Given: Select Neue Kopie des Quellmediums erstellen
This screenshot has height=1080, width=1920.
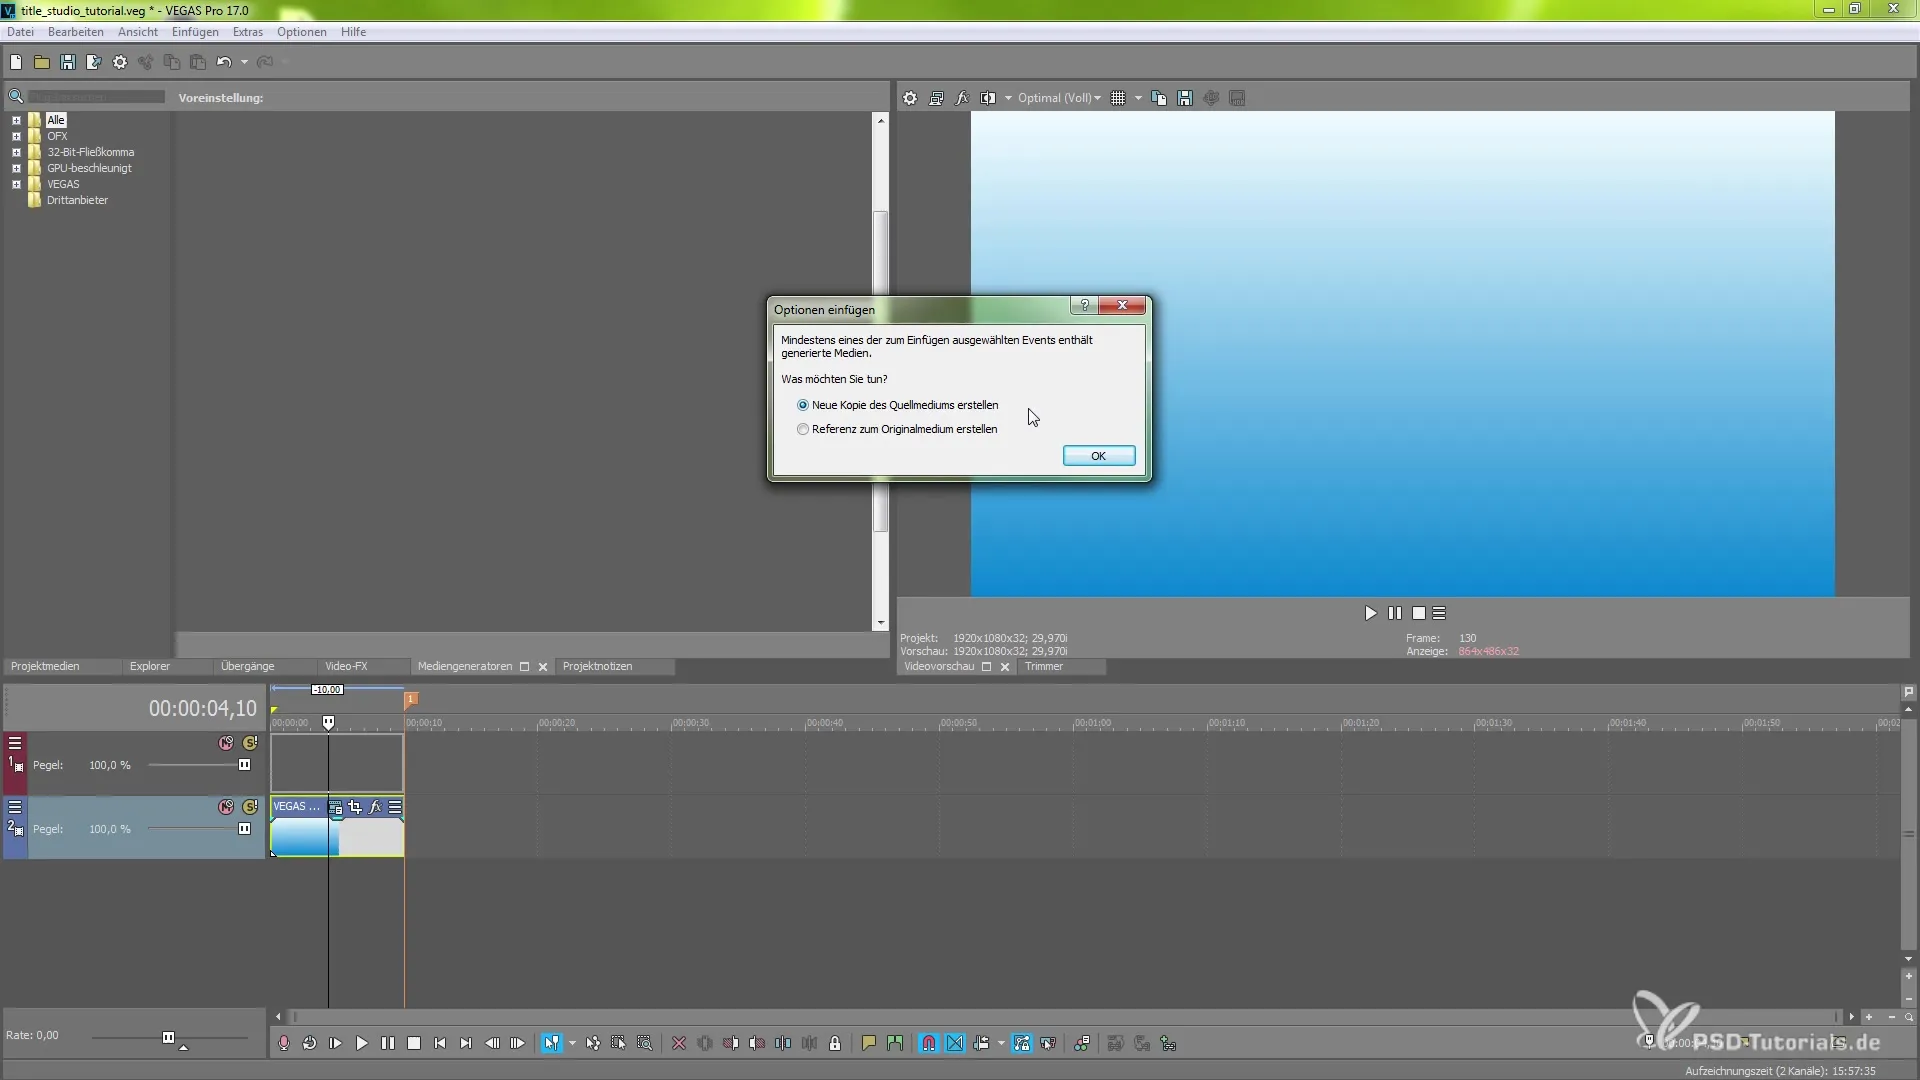Looking at the screenshot, I should pos(898,405).
